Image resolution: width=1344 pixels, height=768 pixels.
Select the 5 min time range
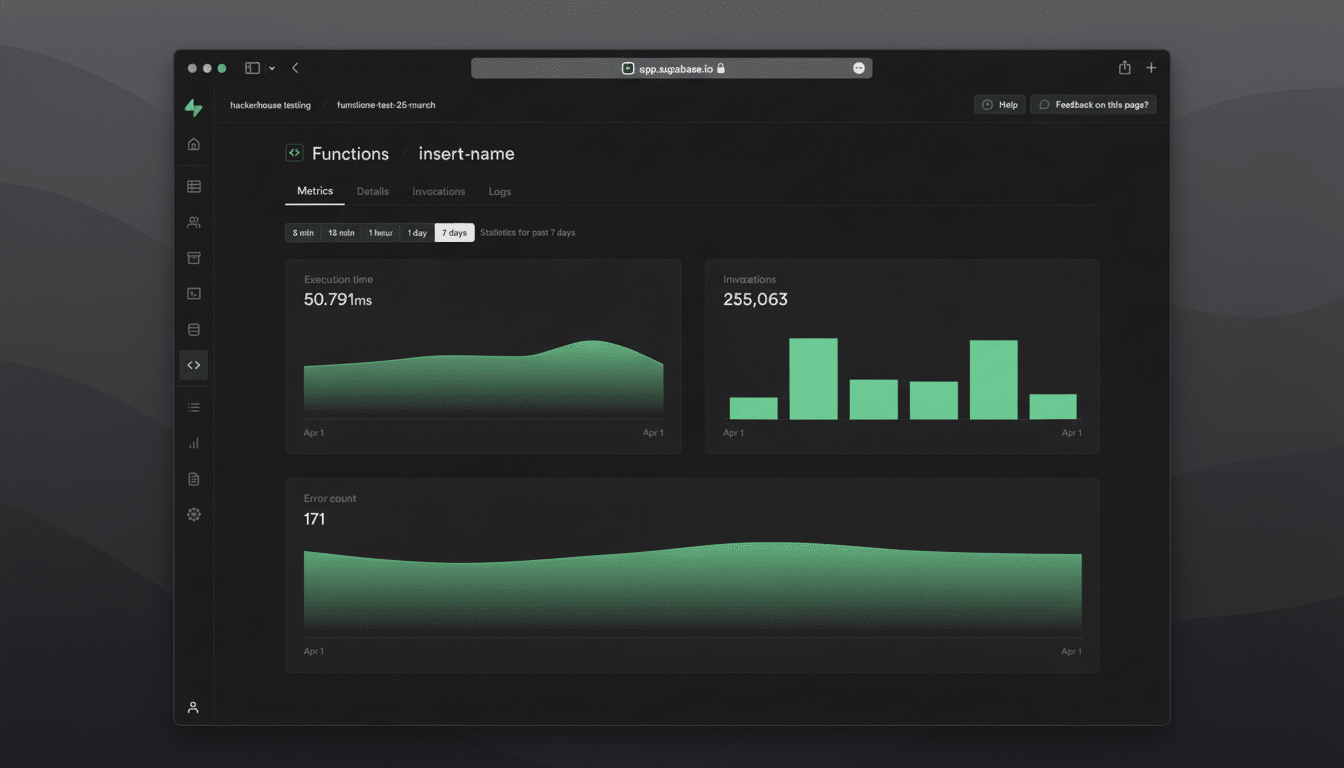[302, 232]
